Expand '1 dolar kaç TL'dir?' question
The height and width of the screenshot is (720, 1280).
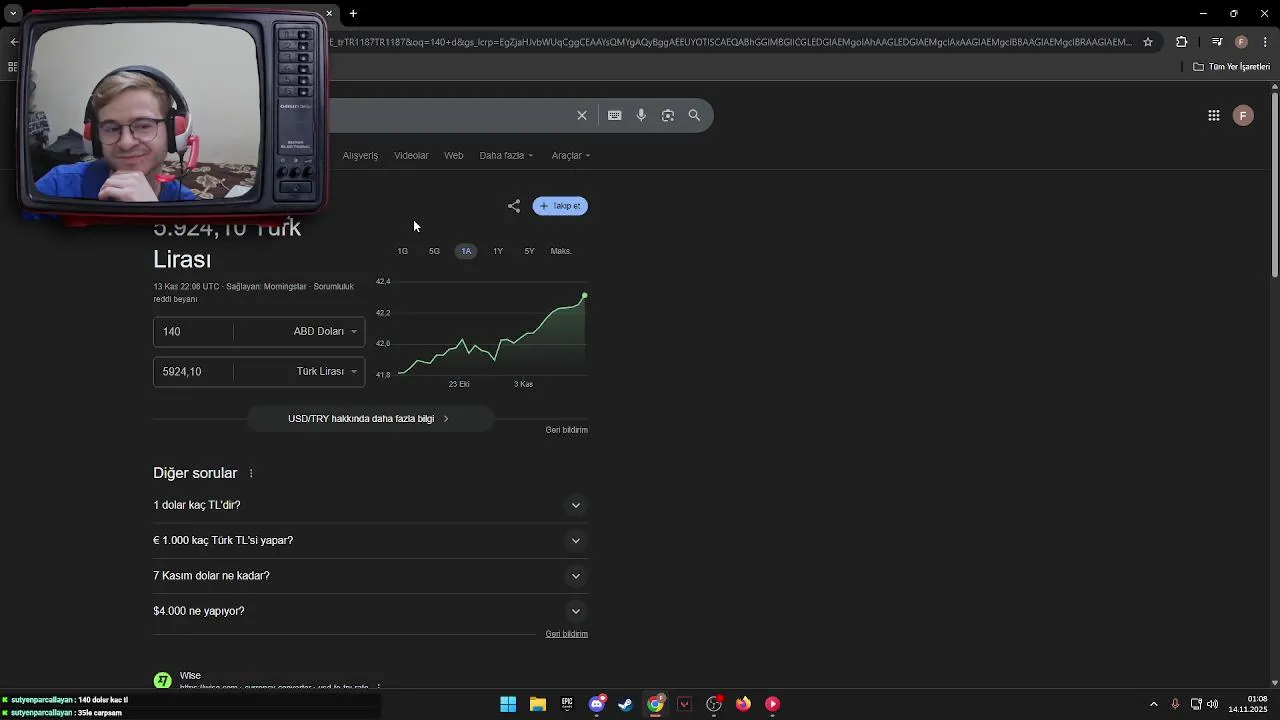point(370,505)
